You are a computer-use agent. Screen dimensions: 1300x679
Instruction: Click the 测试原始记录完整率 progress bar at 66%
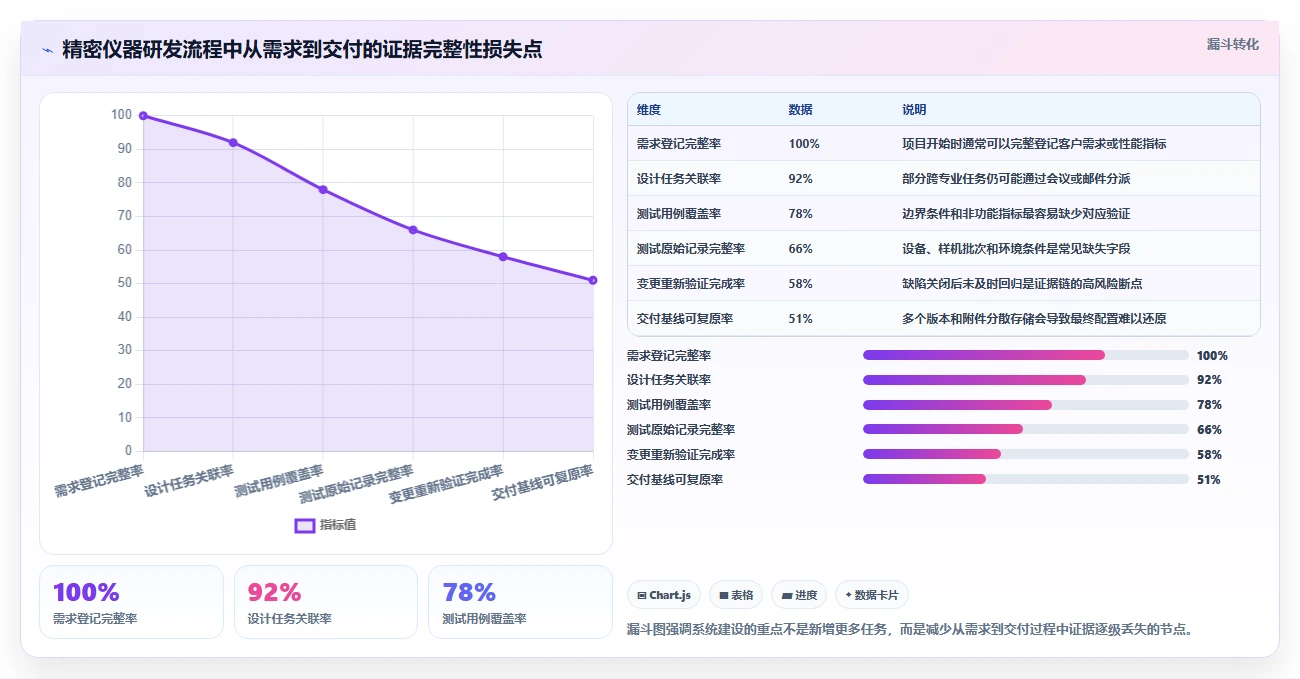tap(1026, 429)
